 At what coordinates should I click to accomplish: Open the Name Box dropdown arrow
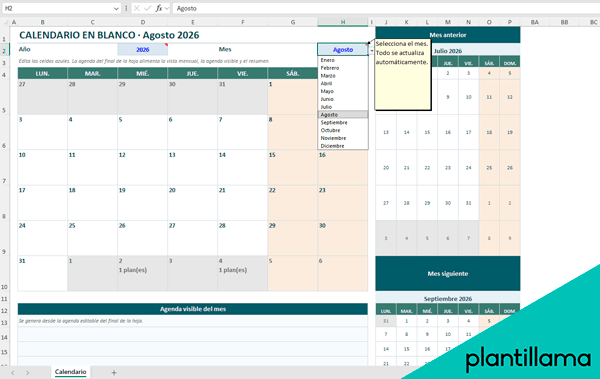[116, 8]
